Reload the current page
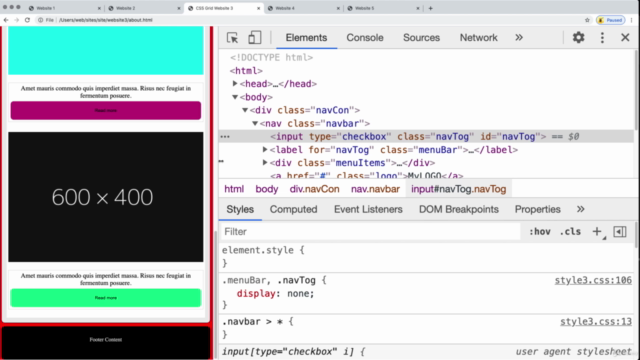The image size is (640, 360). [27, 20]
